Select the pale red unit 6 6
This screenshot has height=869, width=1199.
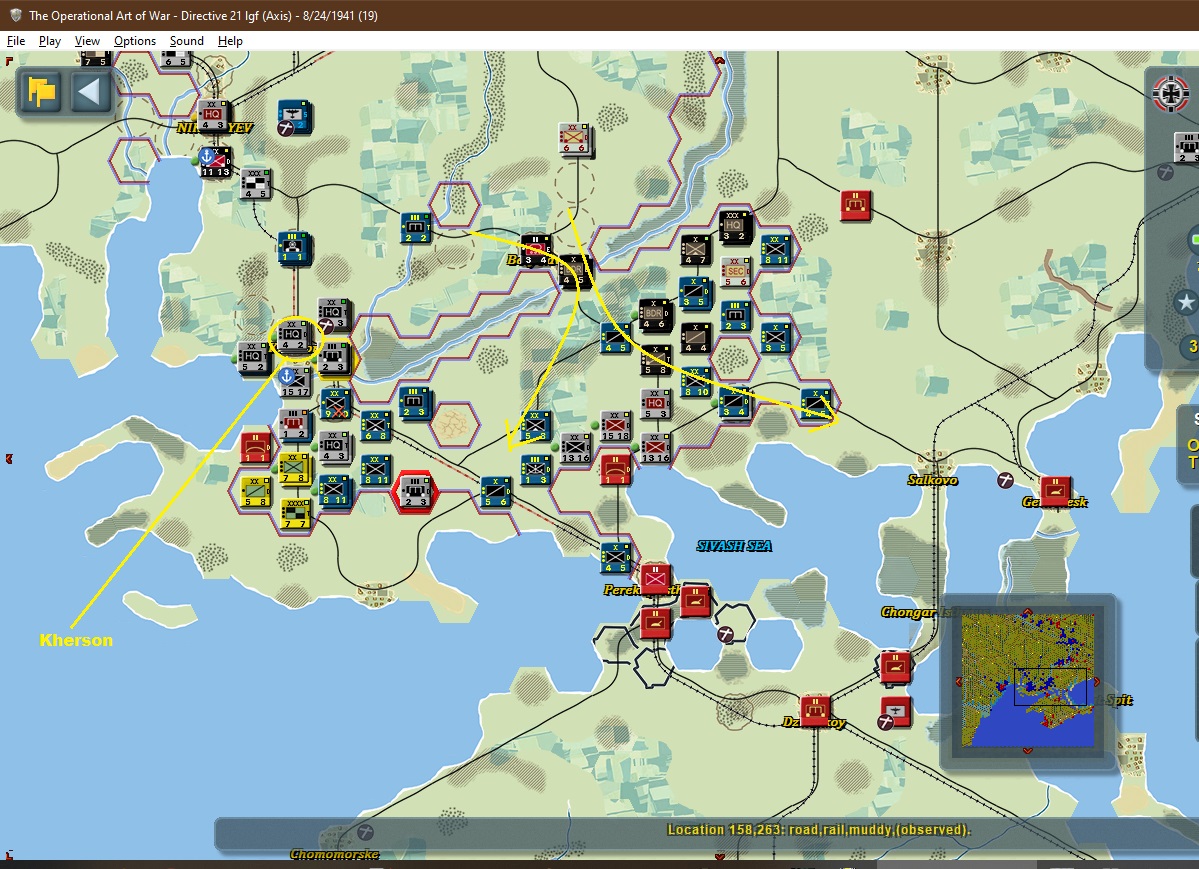point(574,139)
